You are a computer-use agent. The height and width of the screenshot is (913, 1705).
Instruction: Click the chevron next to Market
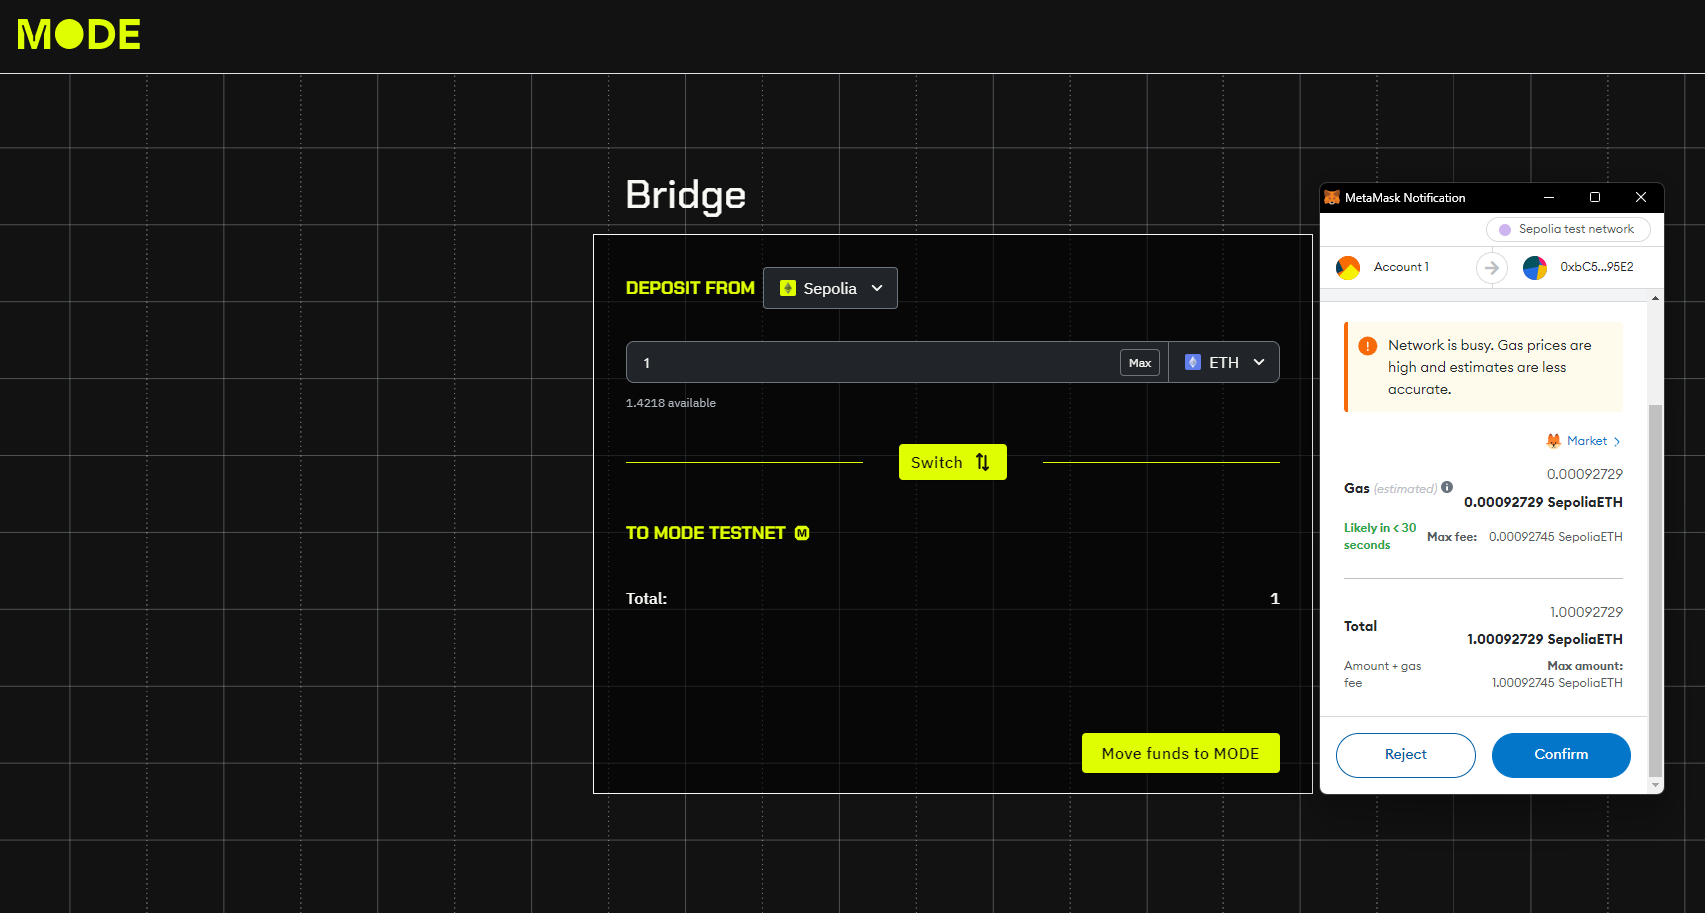click(1616, 442)
